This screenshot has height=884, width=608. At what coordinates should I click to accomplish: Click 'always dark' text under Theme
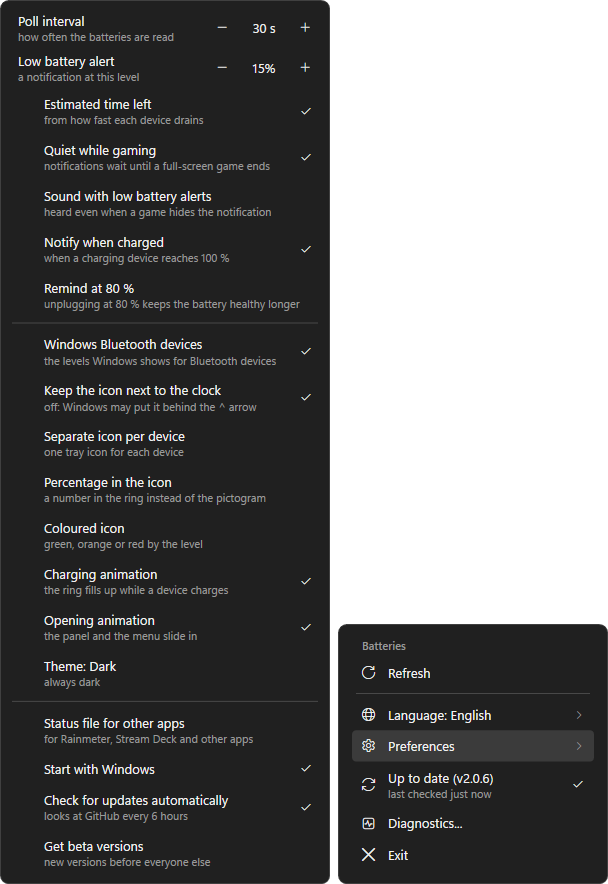point(72,682)
